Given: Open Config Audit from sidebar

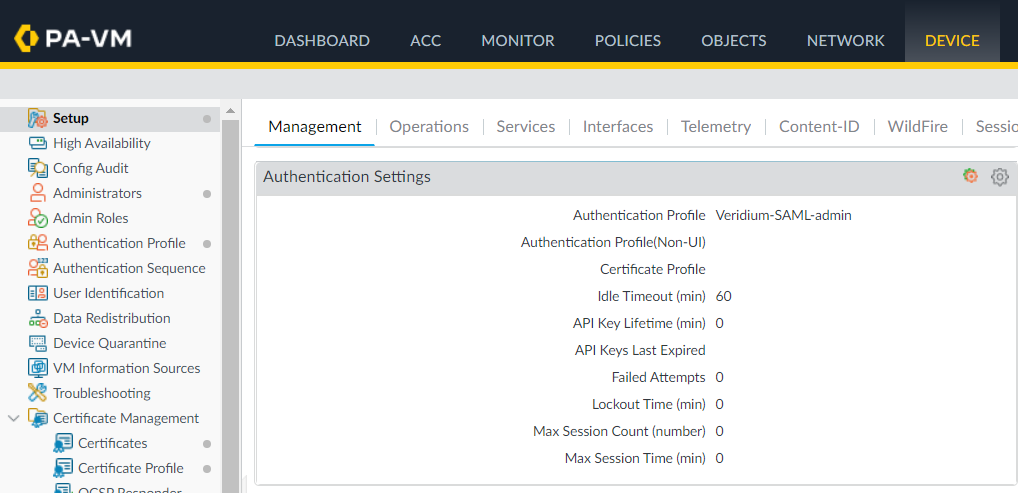Looking at the screenshot, I should point(90,168).
